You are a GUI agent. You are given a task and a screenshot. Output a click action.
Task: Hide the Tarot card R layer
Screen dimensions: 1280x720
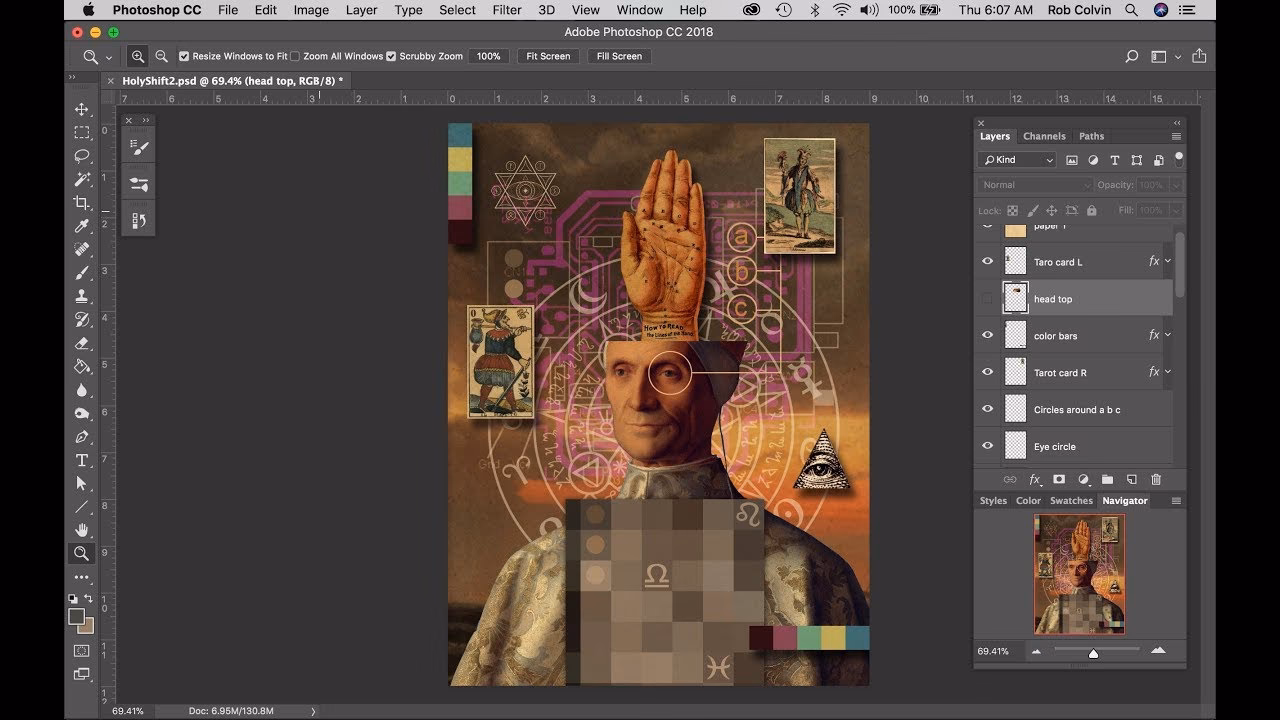987,371
